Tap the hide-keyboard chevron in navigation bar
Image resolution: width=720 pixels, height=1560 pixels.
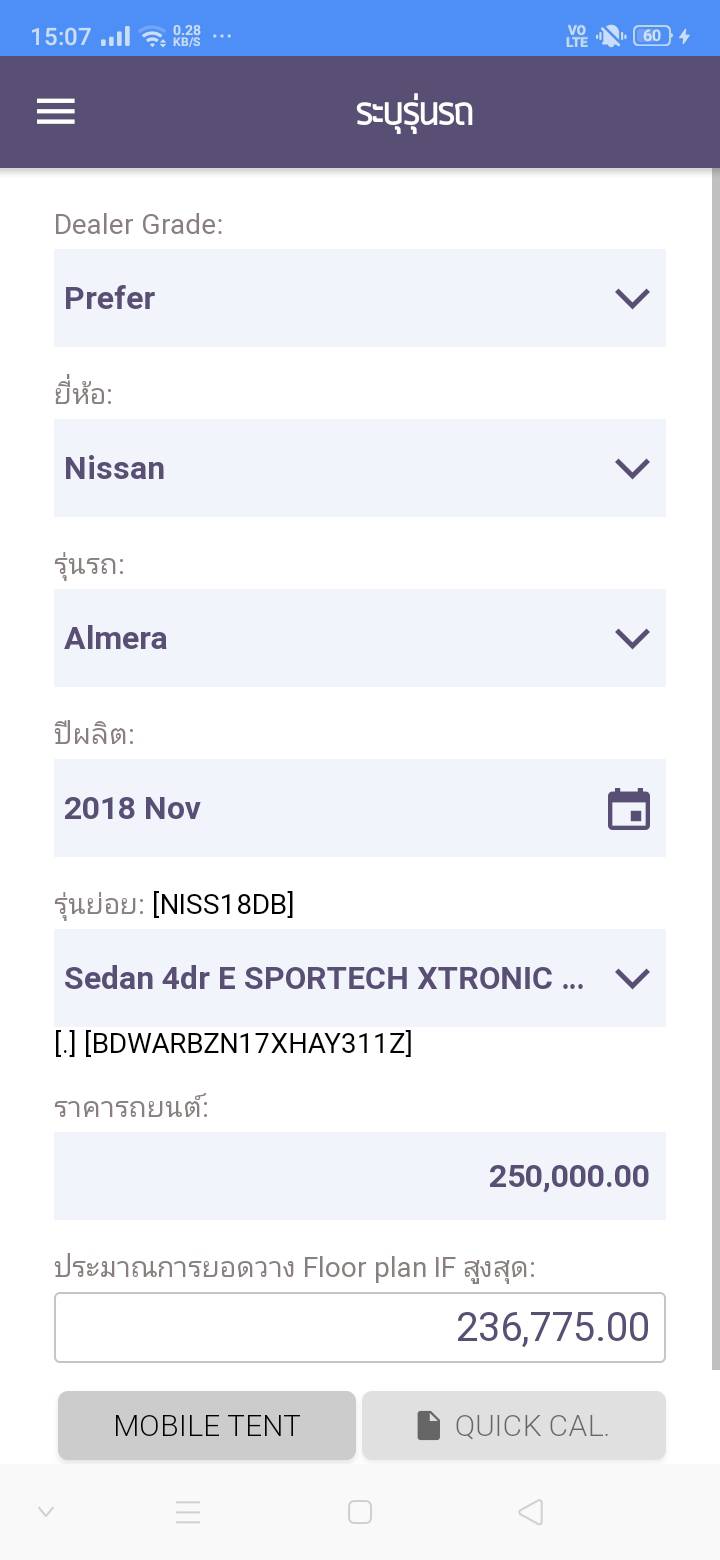(x=46, y=1512)
